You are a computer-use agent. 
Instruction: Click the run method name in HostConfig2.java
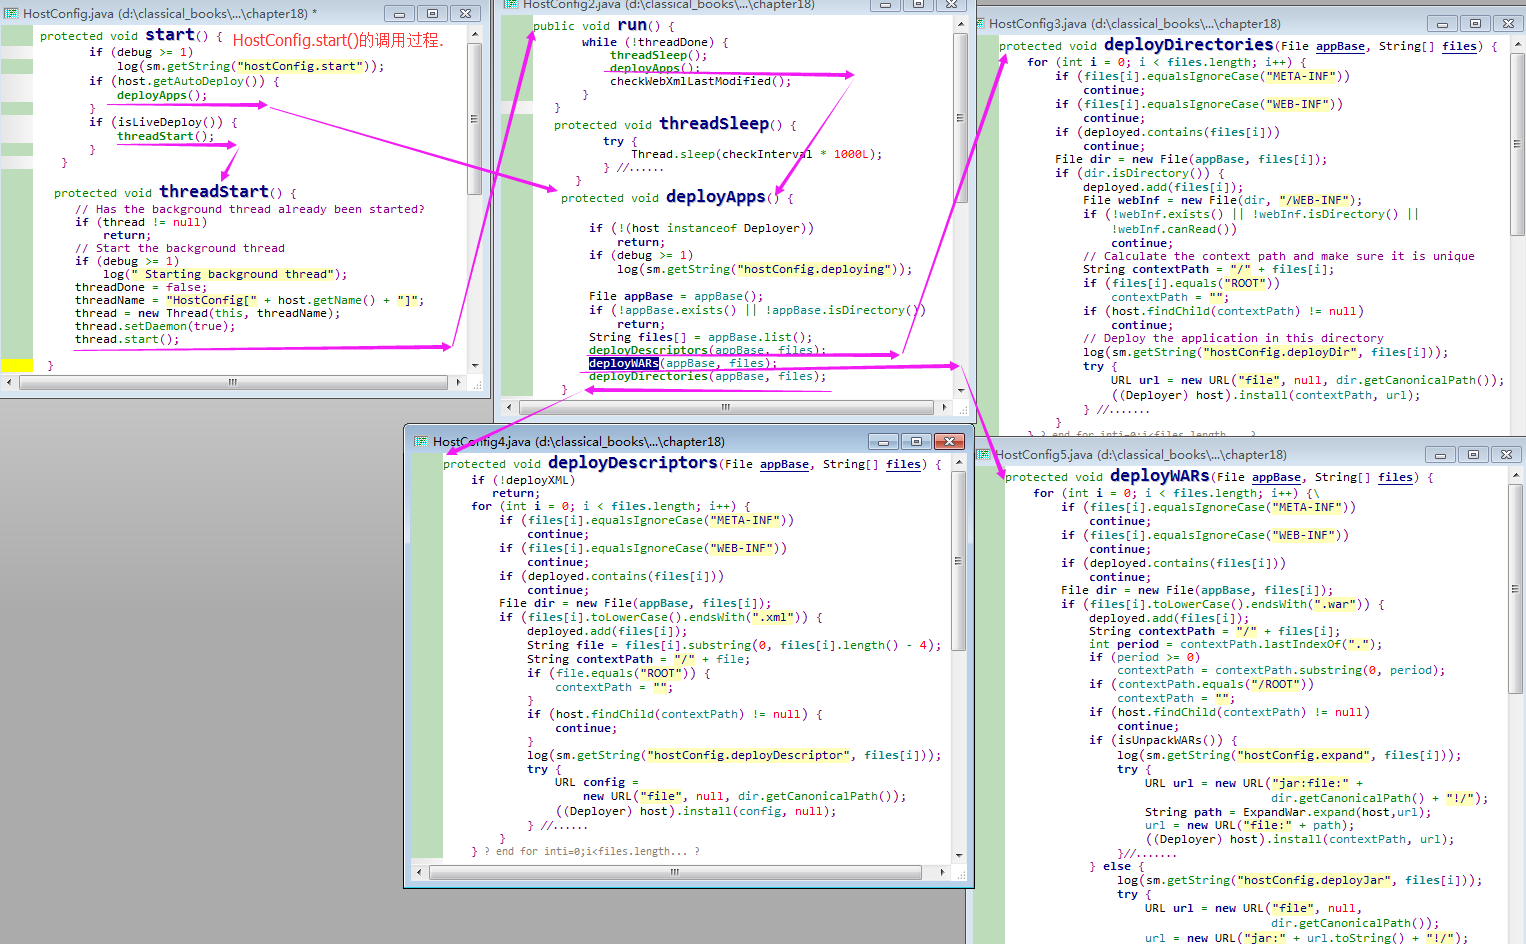pos(632,25)
